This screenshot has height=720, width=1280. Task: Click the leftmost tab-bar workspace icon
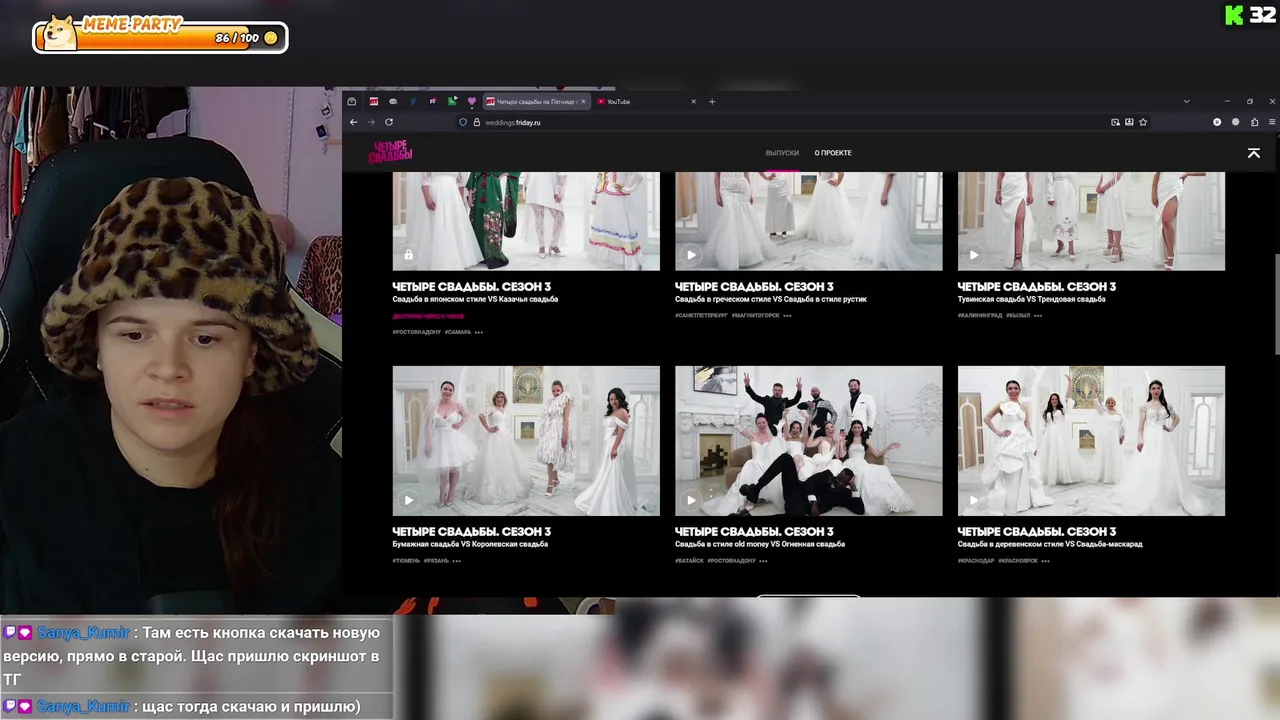[351, 101]
